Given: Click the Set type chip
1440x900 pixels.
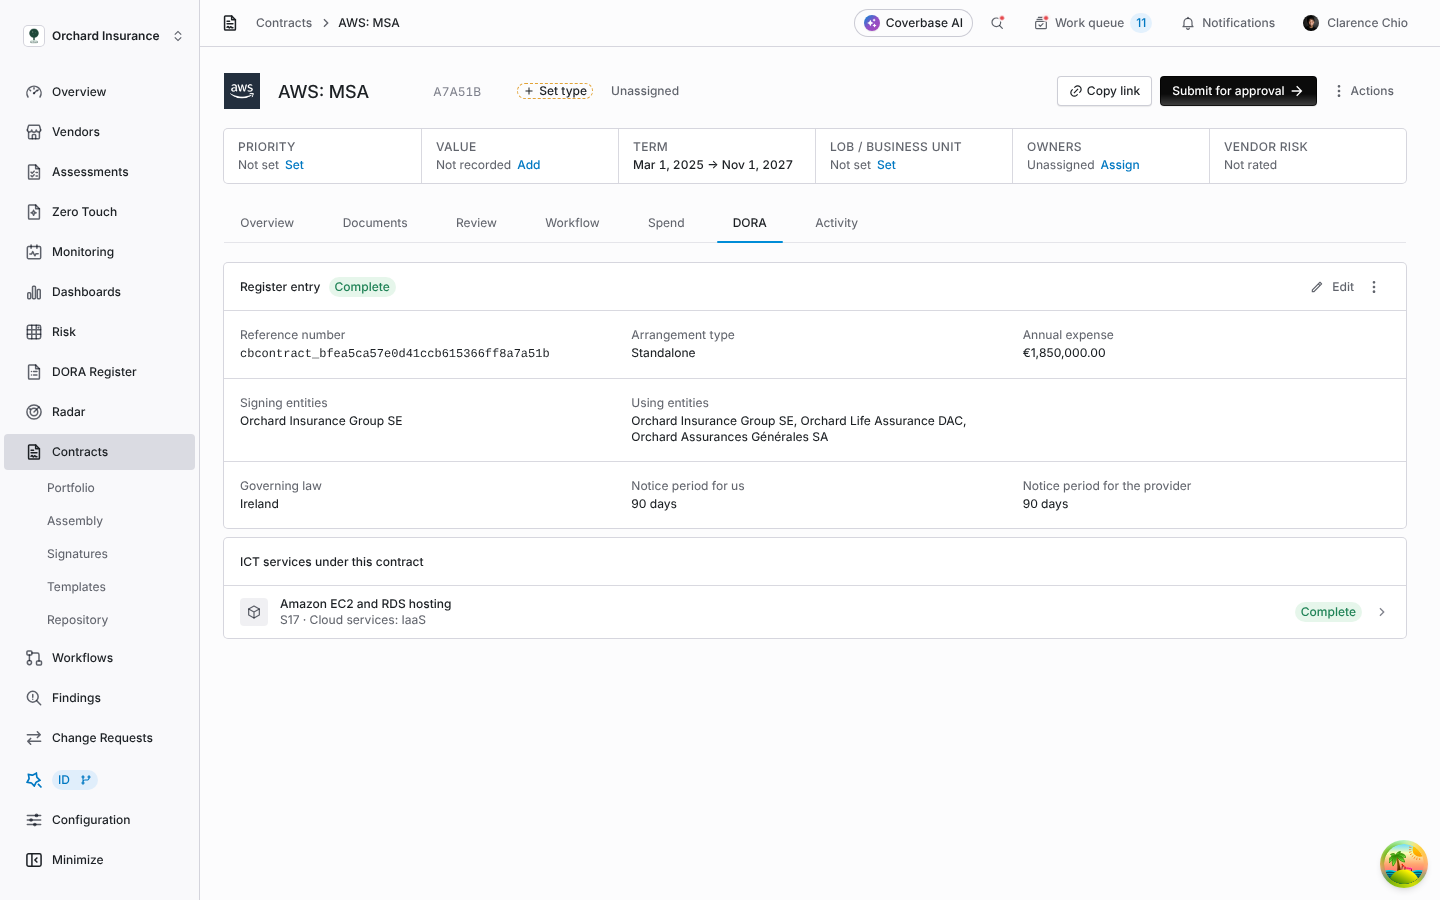Looking at the screenshot, I should (555, 91).
